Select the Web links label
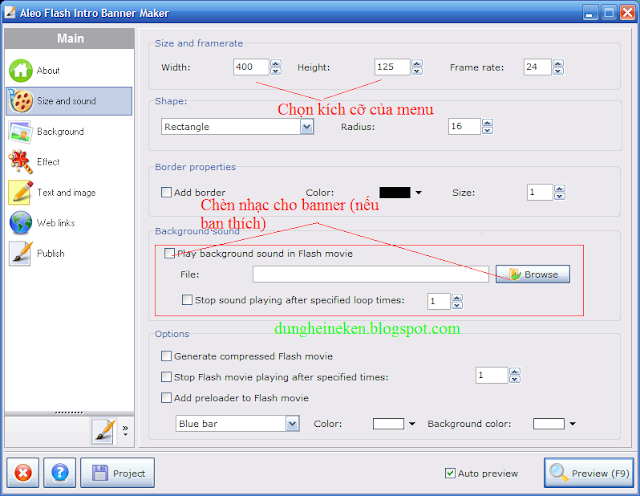The width and height of the screenshot is (640, 496). click(x=56, y=223)
